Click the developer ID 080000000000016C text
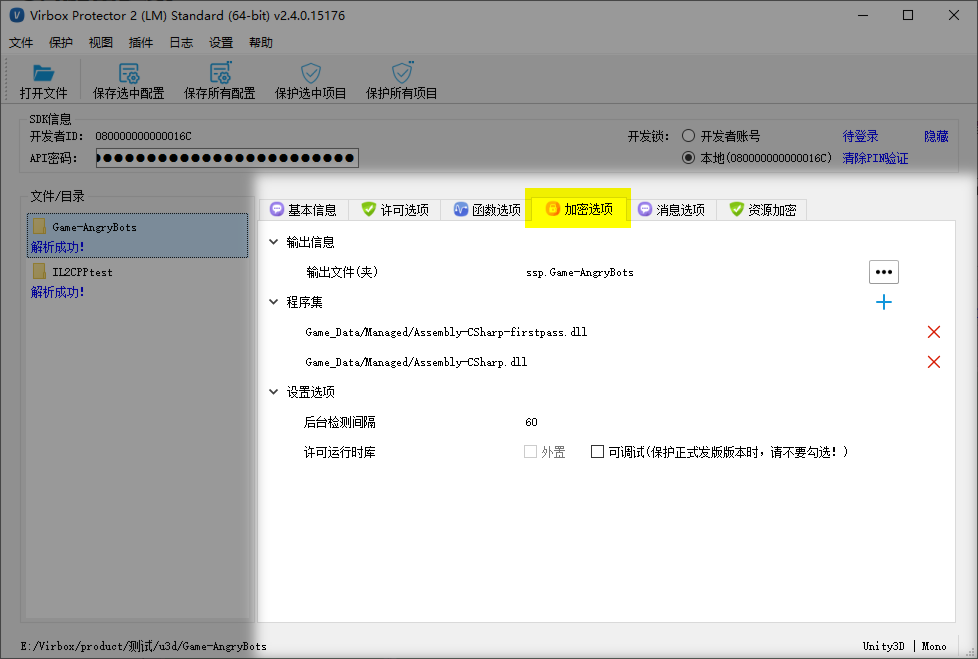 click(x=143, y=136)
